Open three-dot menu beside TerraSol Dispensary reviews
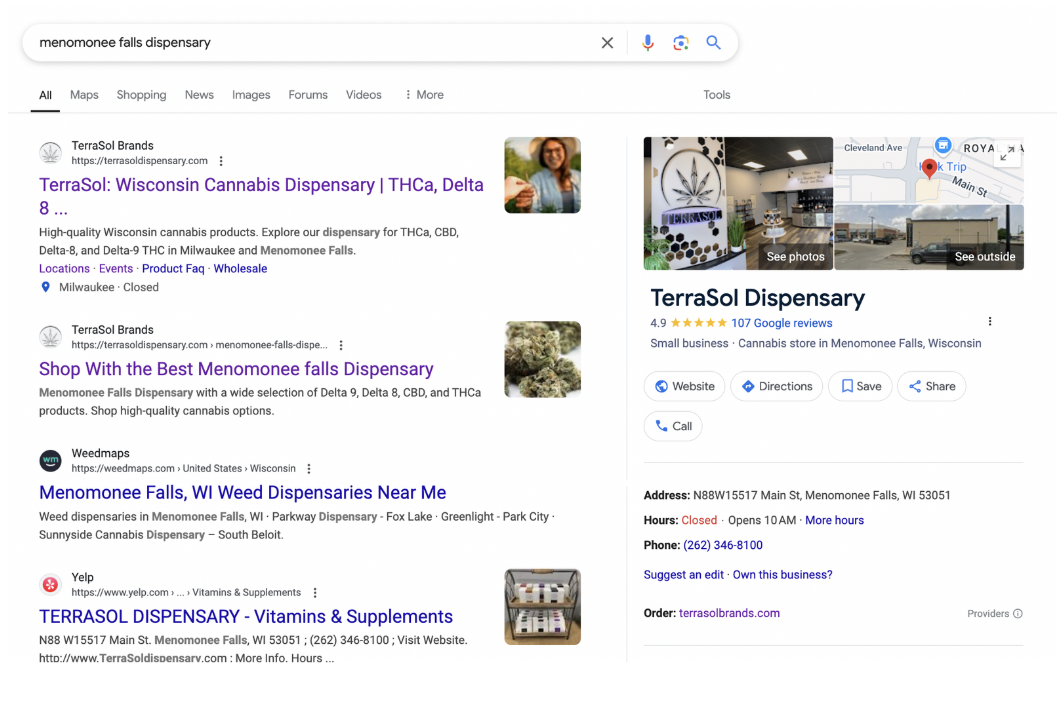The width and height of the screenshot is (1062, 704). 990,322
